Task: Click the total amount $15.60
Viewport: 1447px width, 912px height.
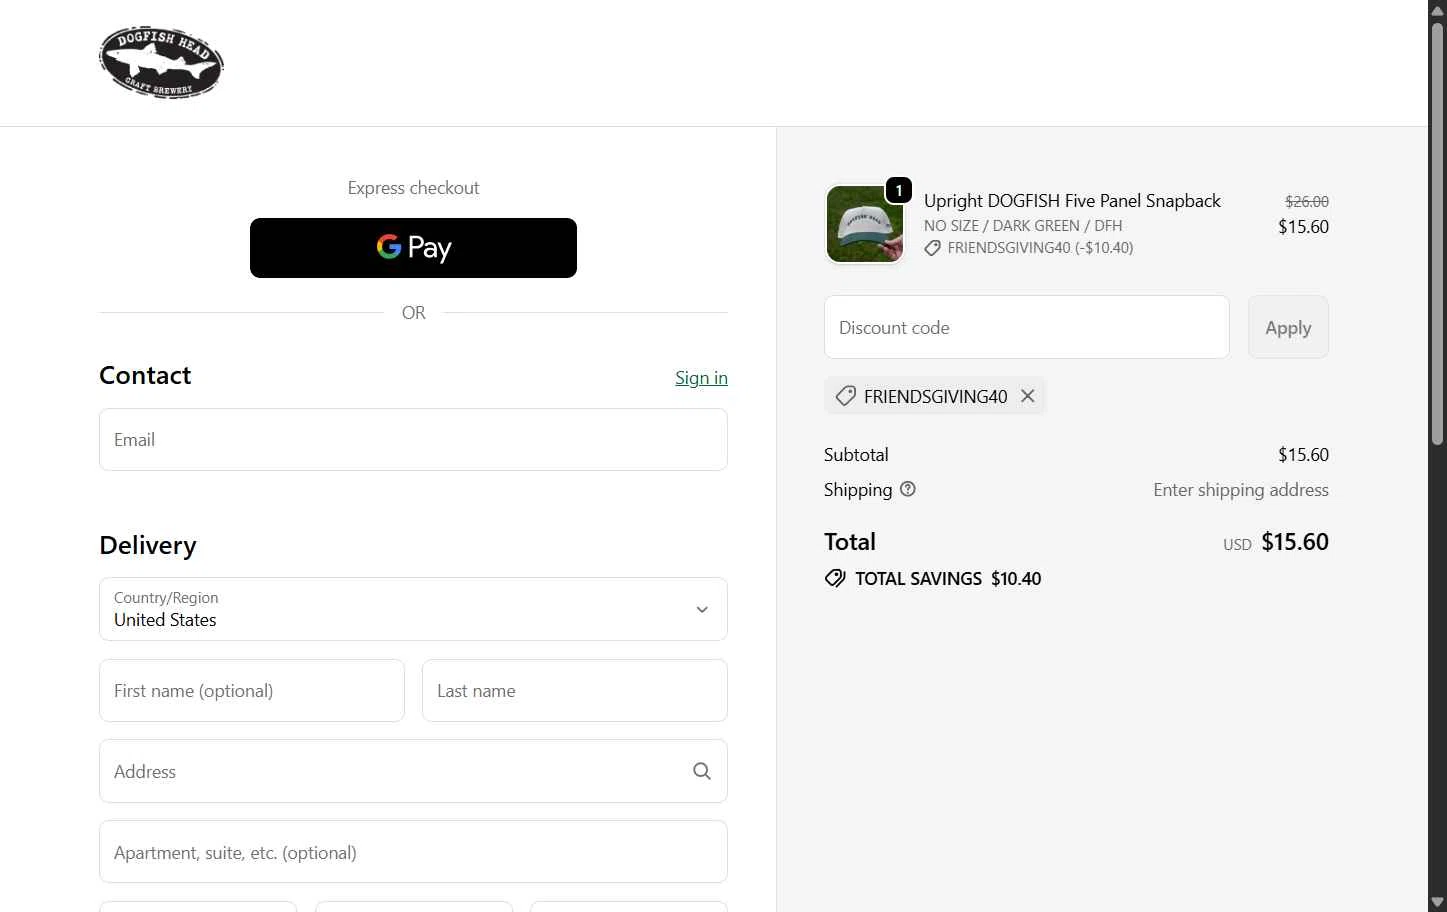Action: [1295, 542]
